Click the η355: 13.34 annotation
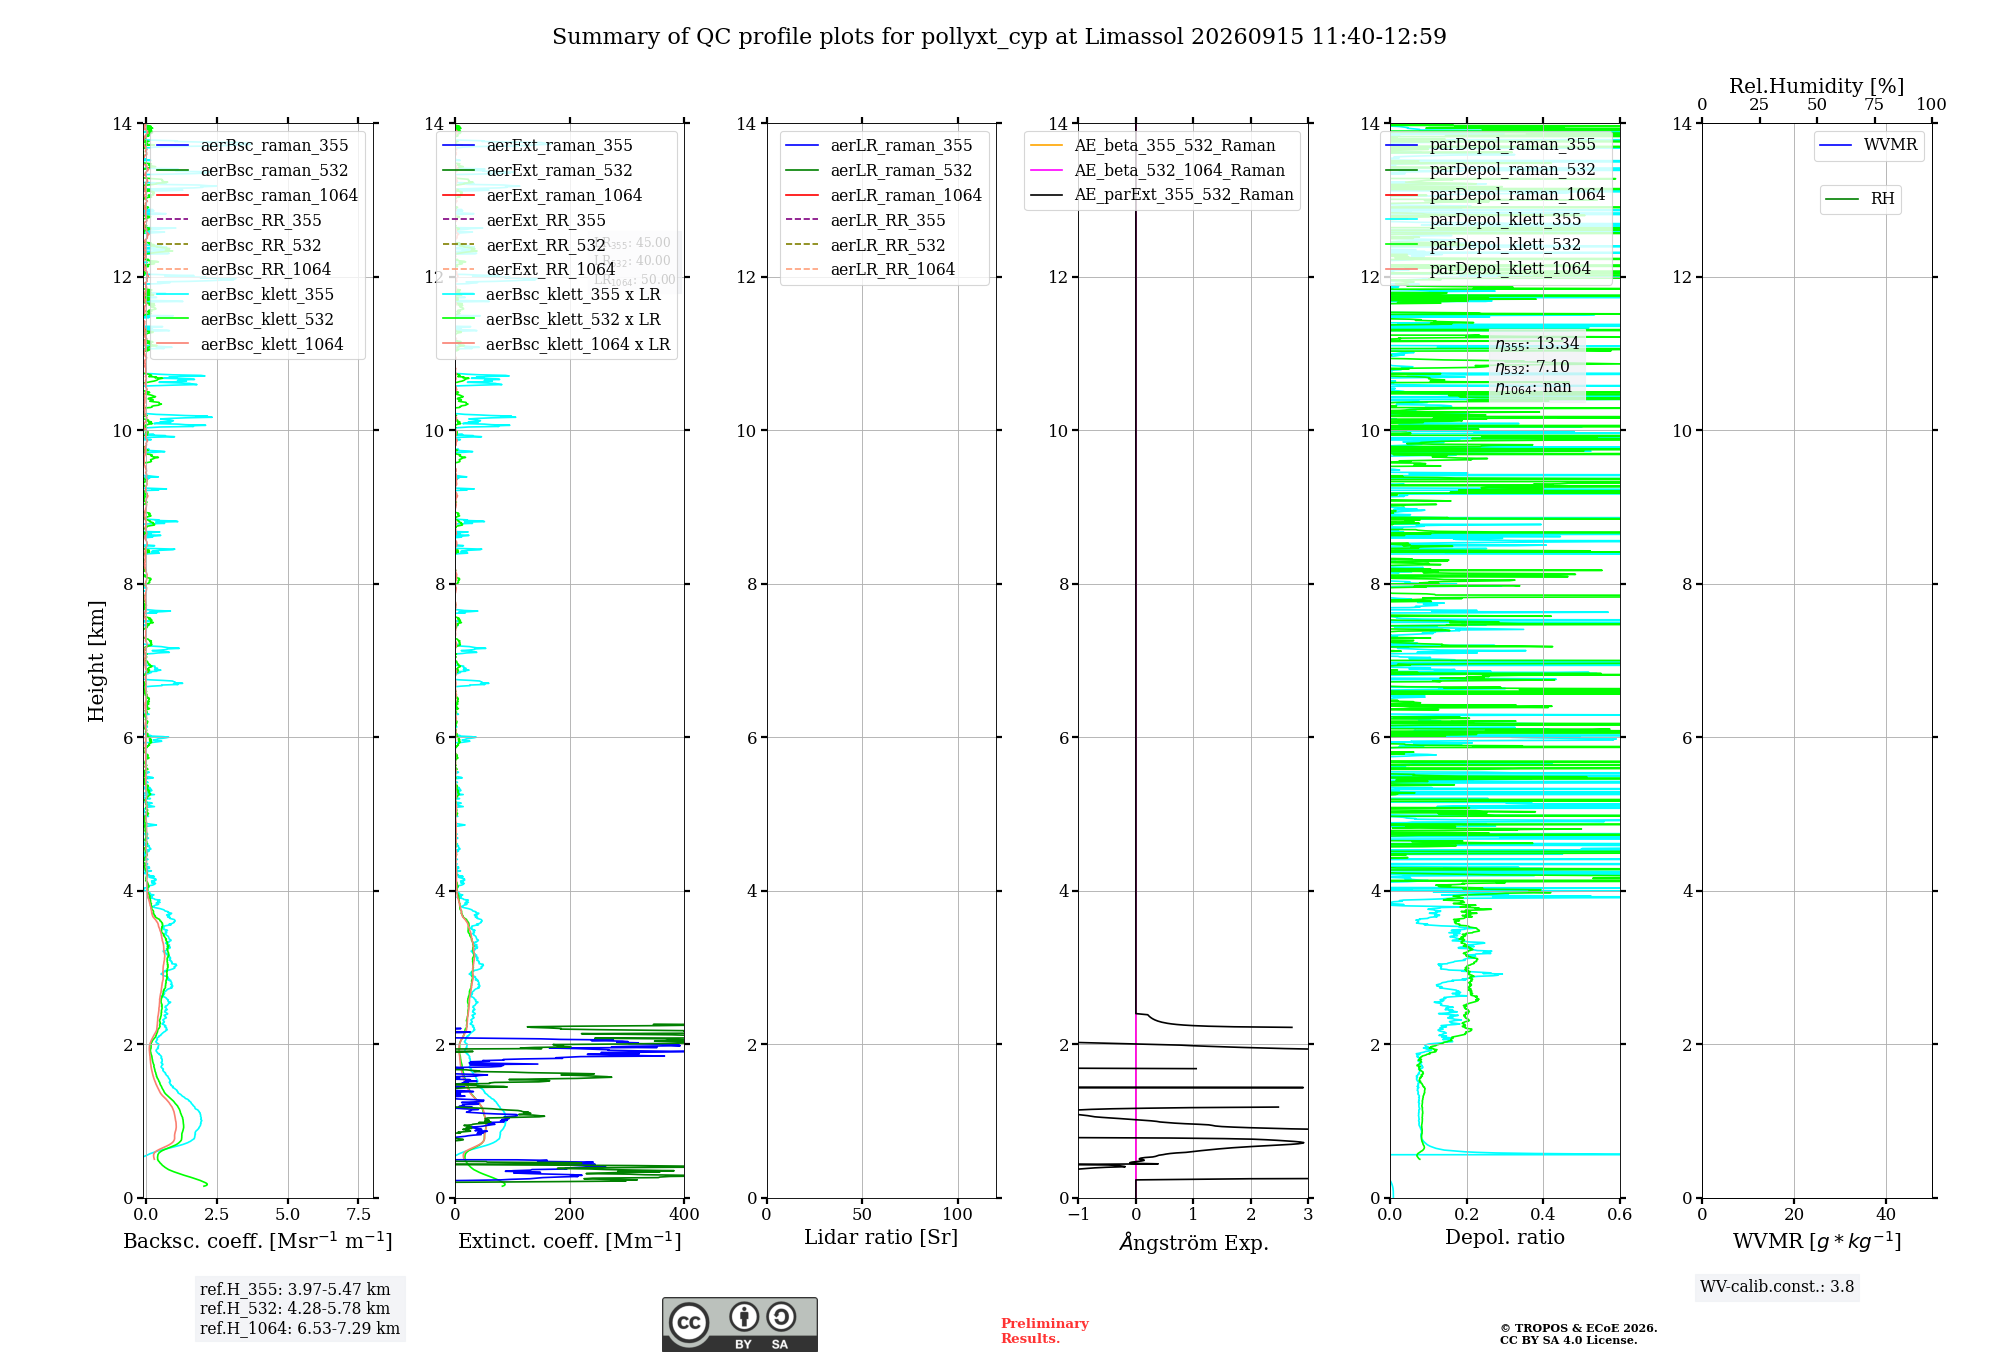The image size is (2000, 1360). [x=1537, y=344]
